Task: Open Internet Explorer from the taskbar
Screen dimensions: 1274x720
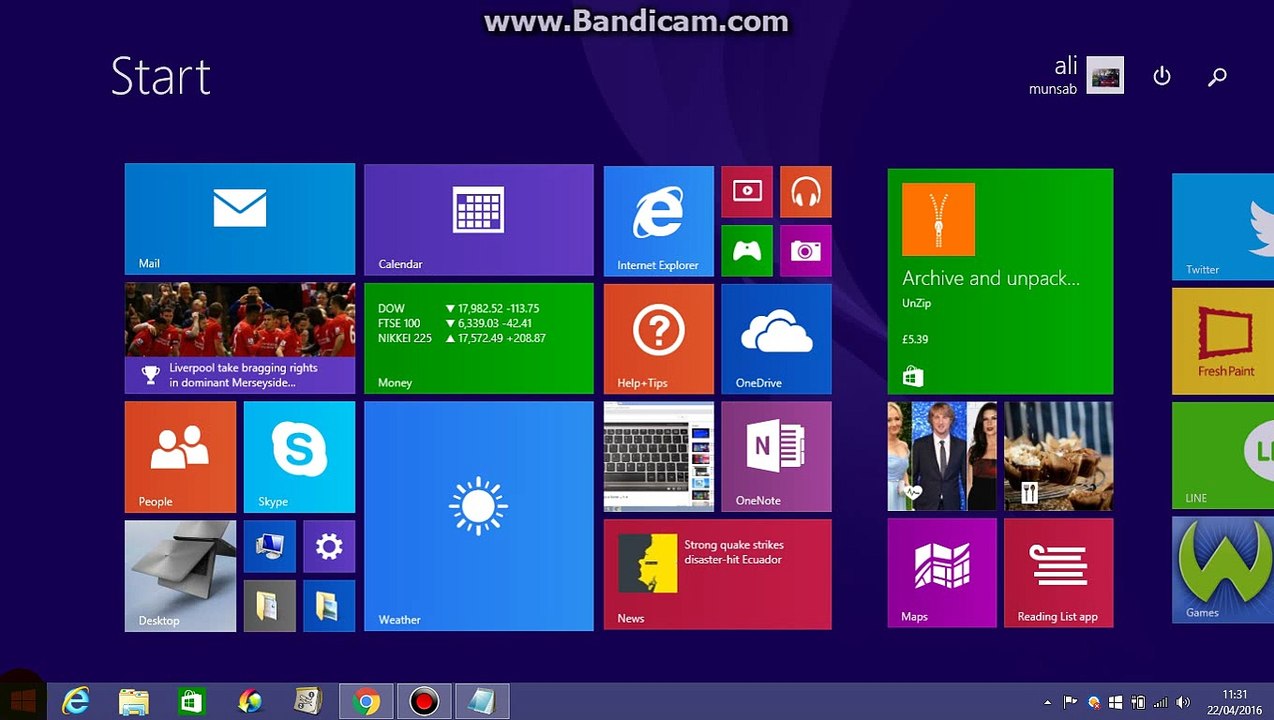Action: coord(75,702)
